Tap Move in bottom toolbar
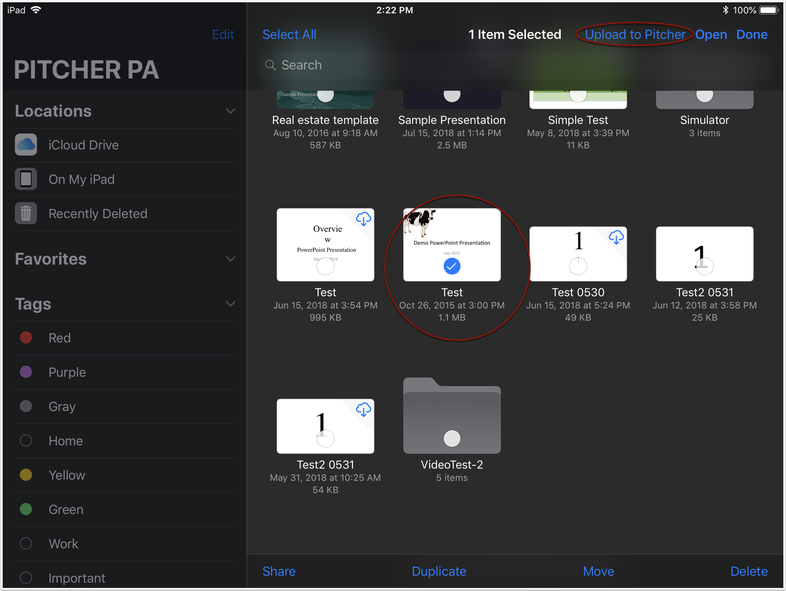786x591 pixels. 598,571
